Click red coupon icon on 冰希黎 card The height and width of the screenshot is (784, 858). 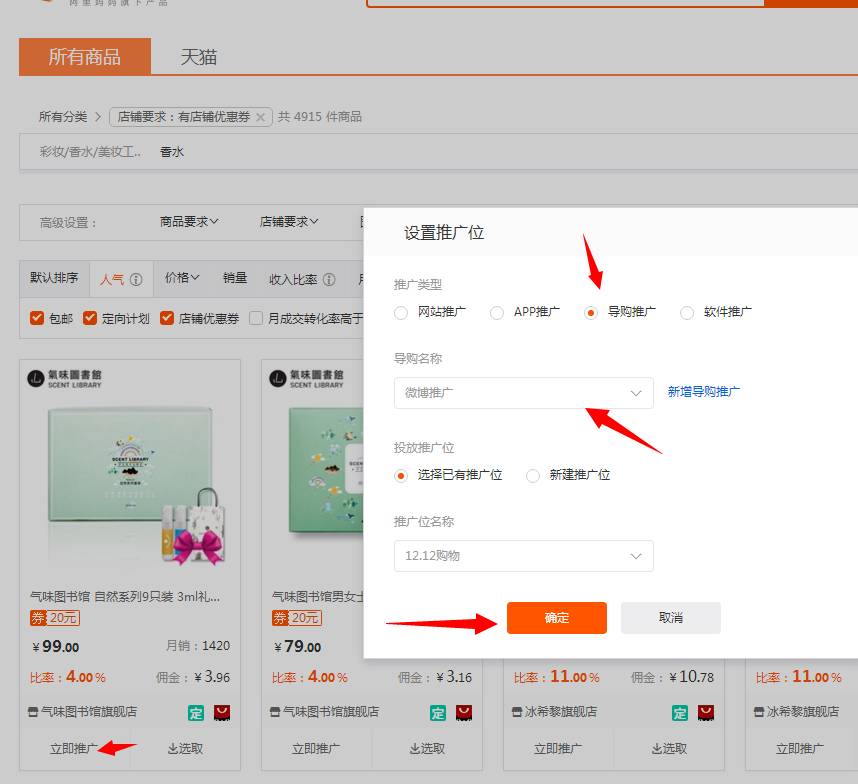[x=705, y=713]
